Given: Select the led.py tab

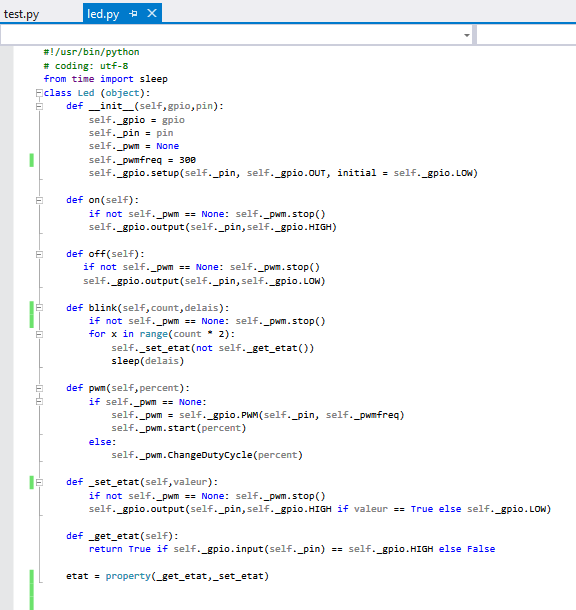Looking at the screenshot, I should (x=103, y=14).
